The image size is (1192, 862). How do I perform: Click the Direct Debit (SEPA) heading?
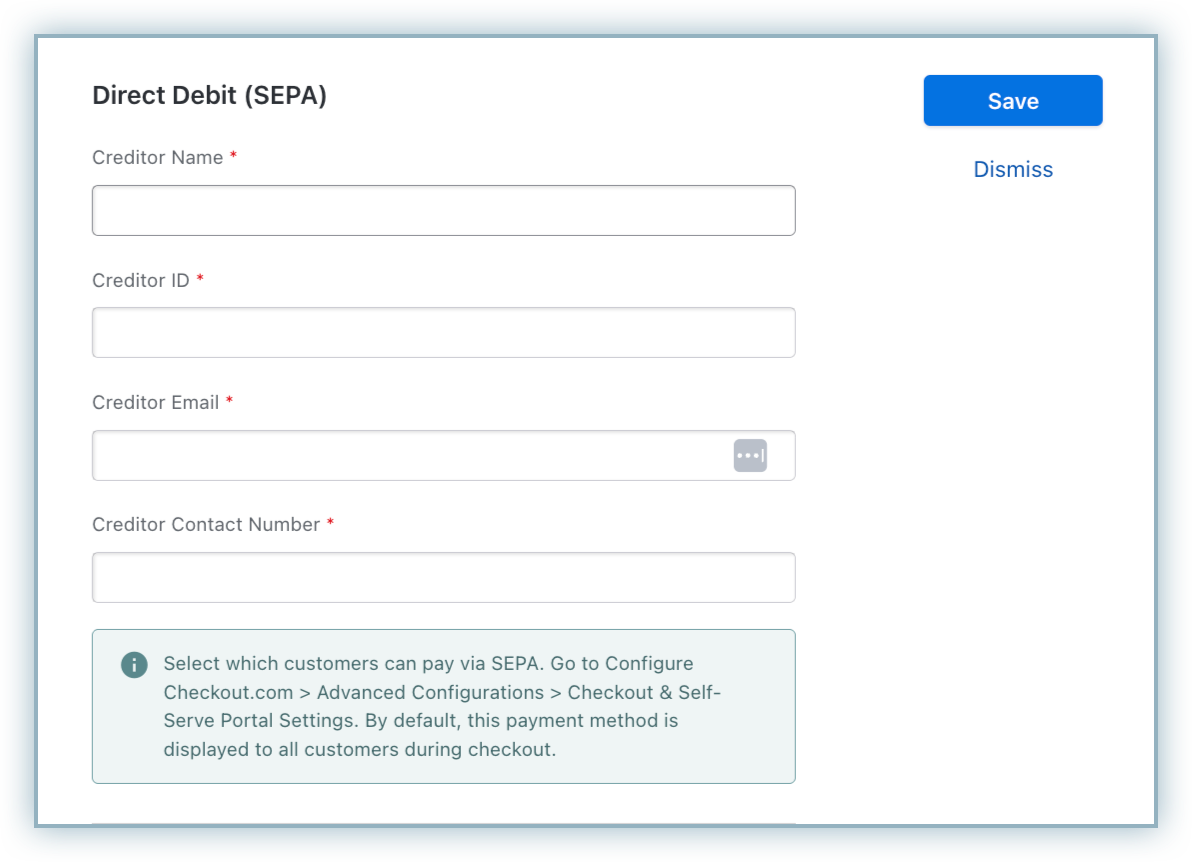(209, 96)
